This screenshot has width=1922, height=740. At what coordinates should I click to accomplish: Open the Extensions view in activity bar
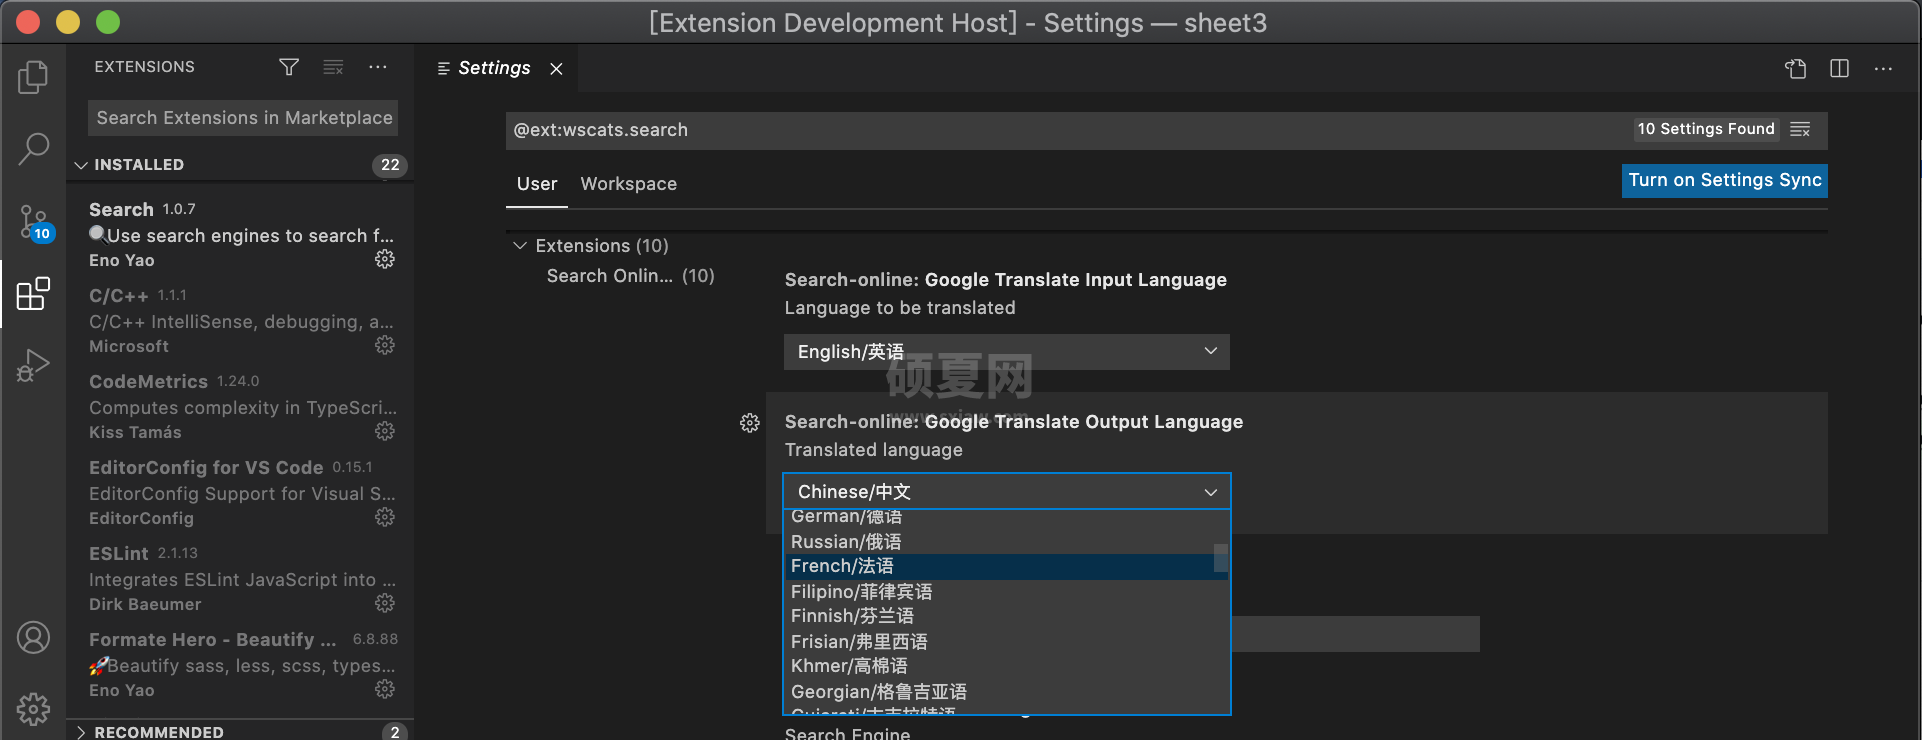(x=33, y=294)
